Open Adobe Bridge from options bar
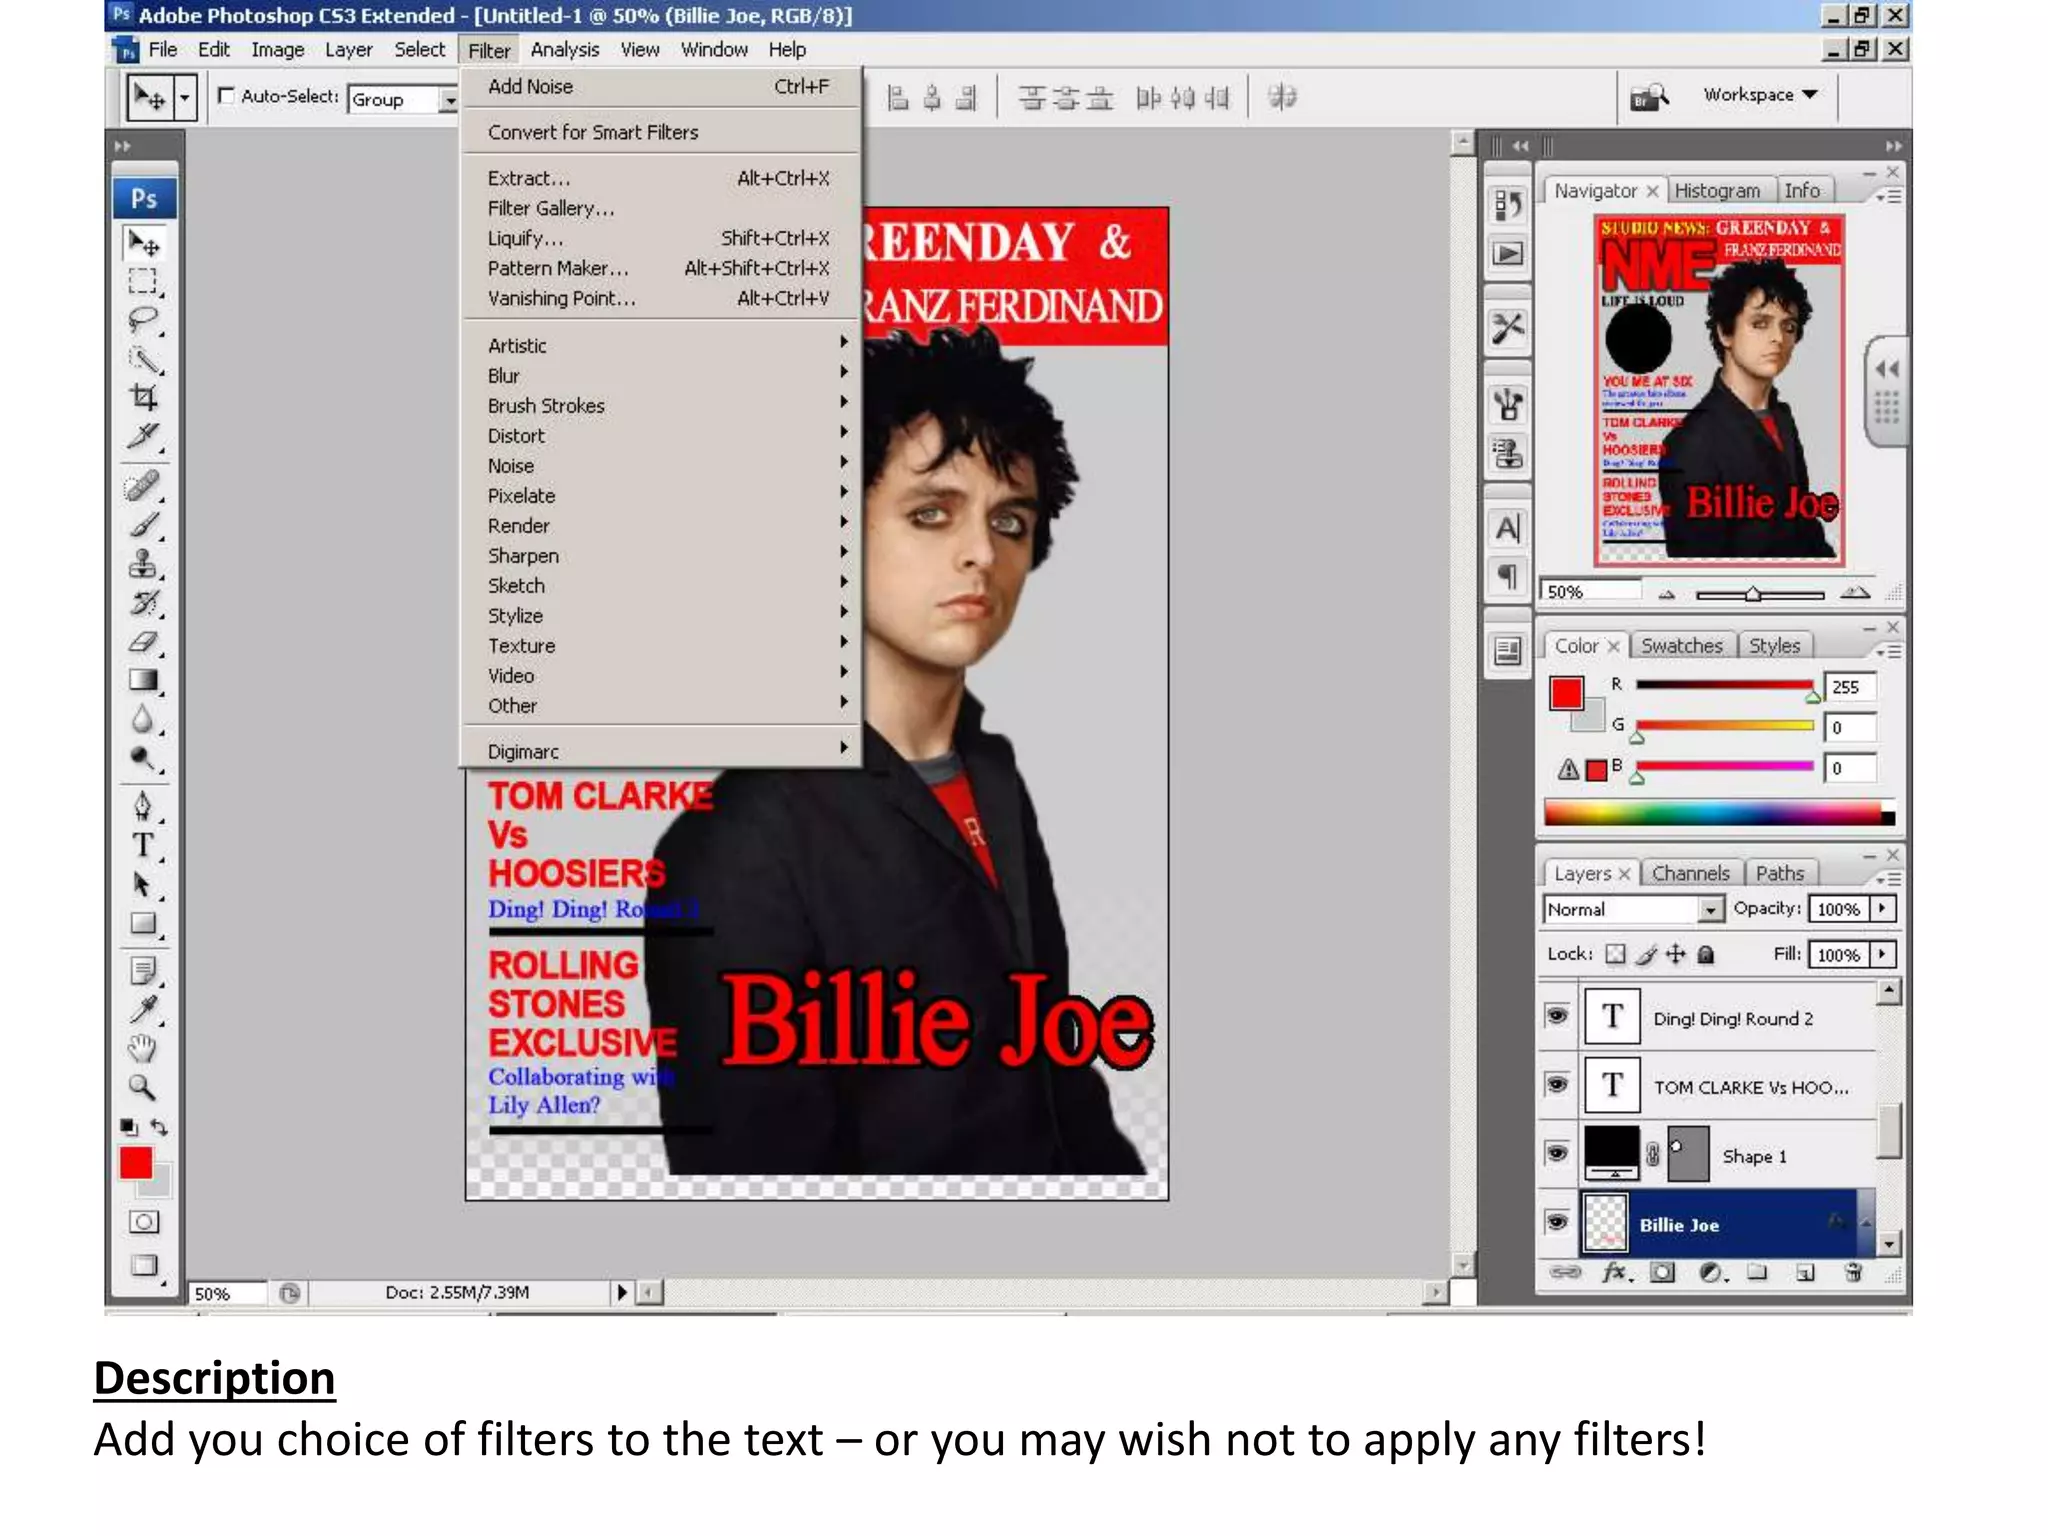The image size is (2048, 1536). tap(1649, 97)
